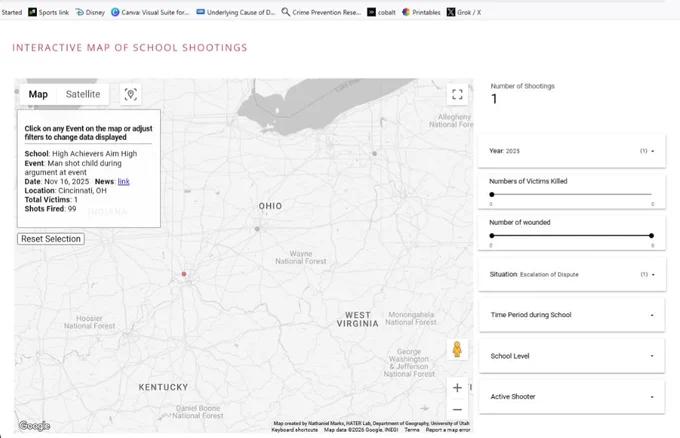
Task: Zoom in on the map with plus
Action: (x=457, y=388)
